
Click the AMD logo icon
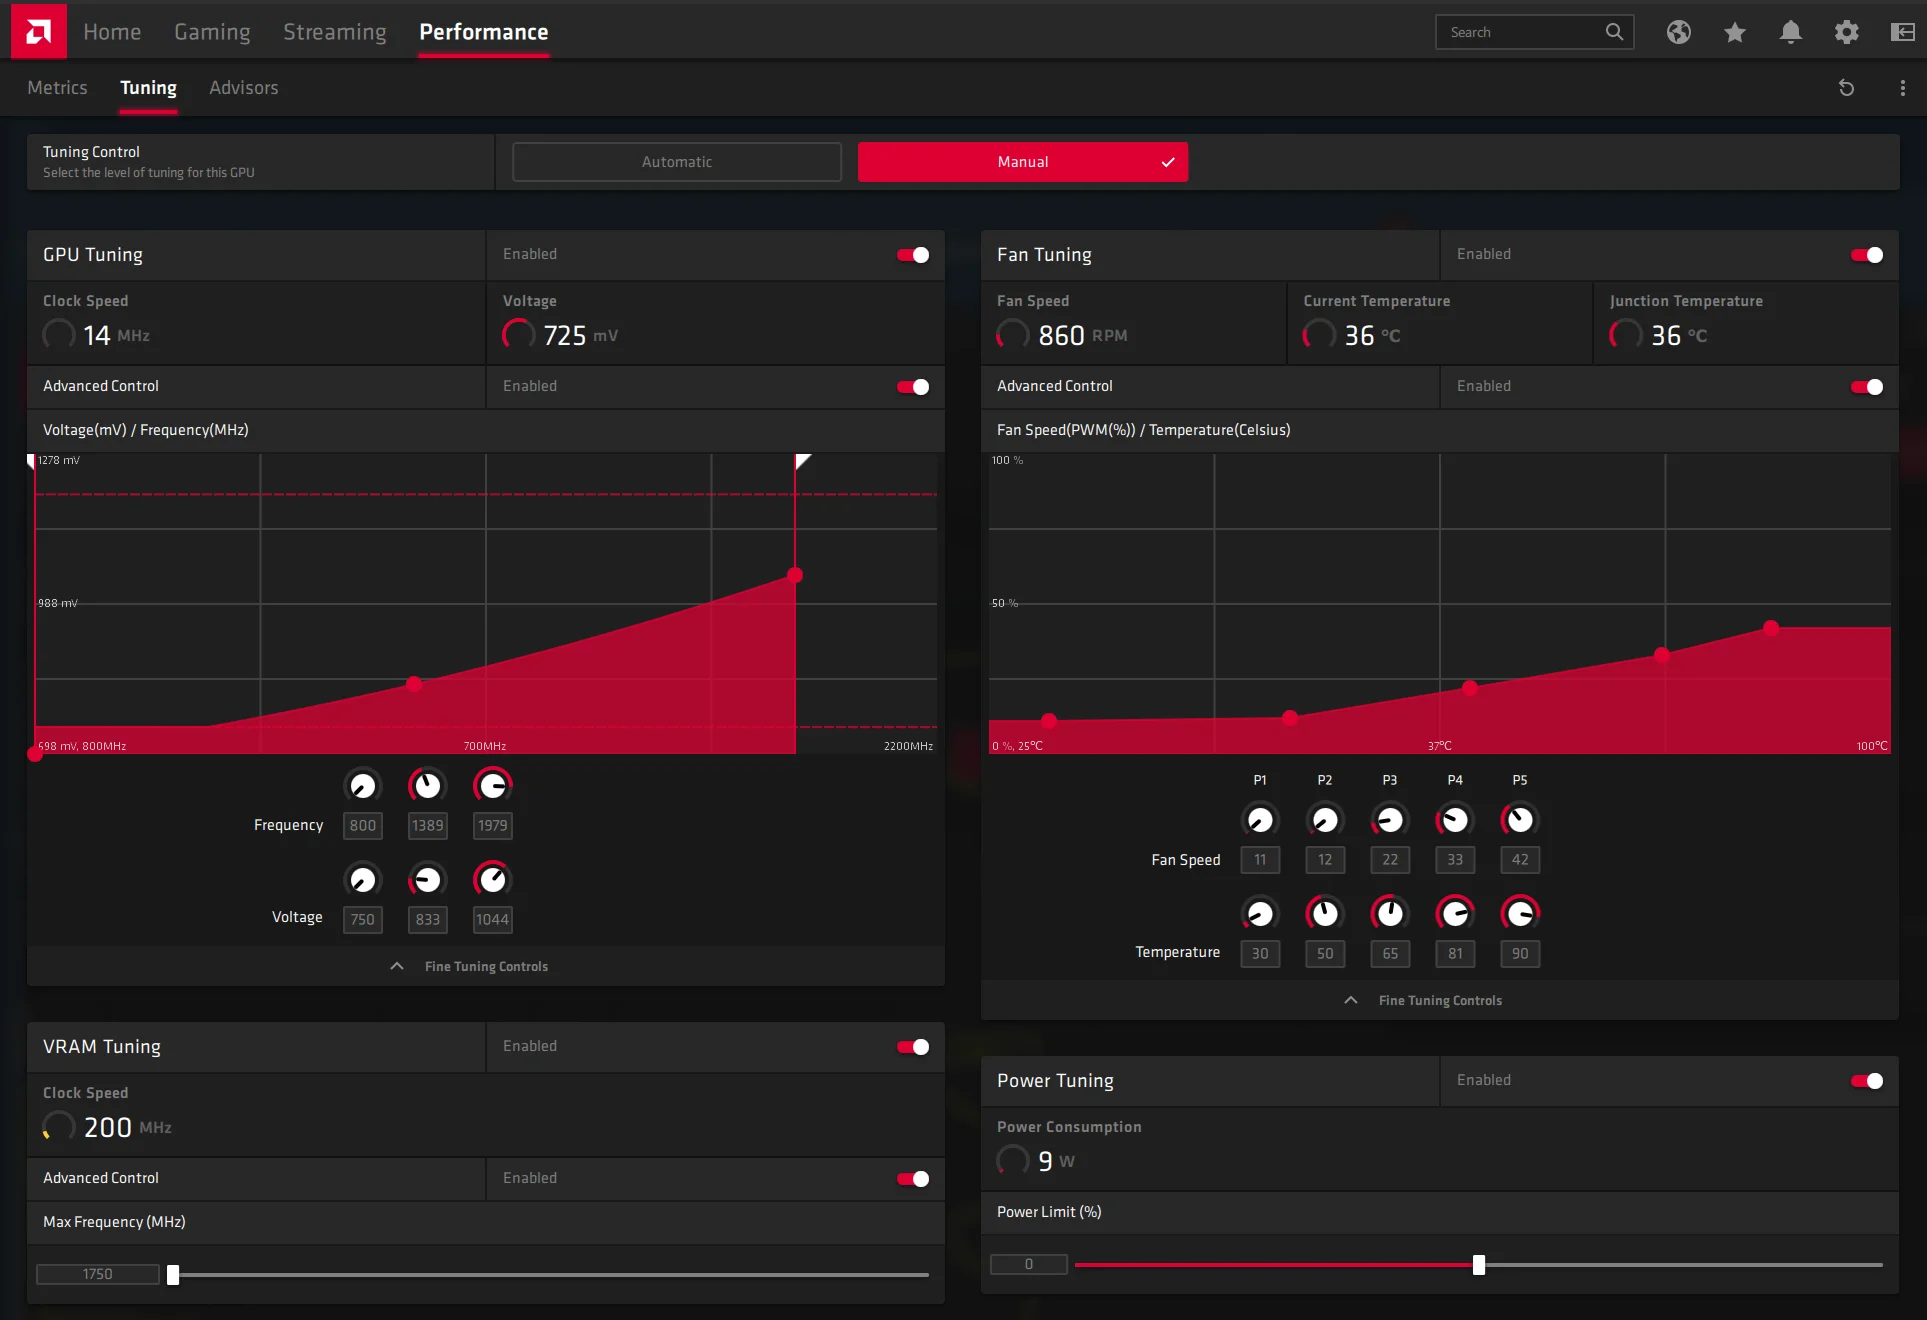pyautogui.click(x=39, y=31)
